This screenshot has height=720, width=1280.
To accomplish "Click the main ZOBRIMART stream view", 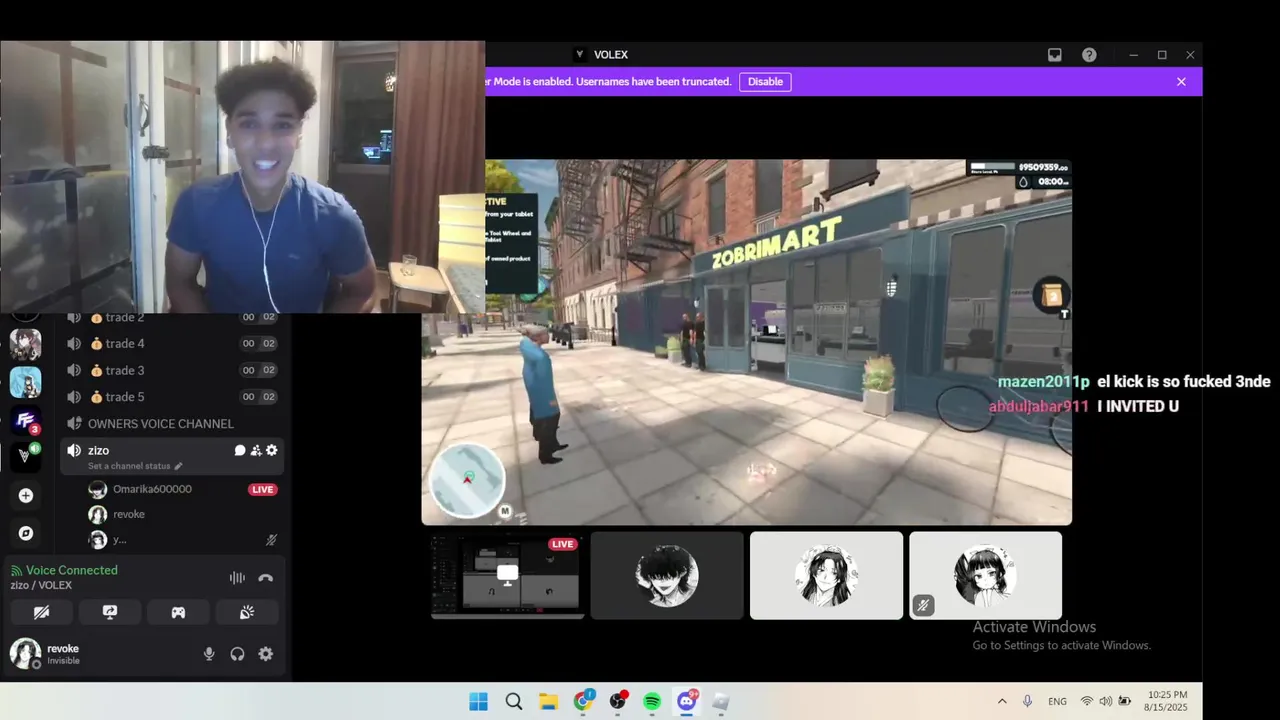I will (747, 342).
